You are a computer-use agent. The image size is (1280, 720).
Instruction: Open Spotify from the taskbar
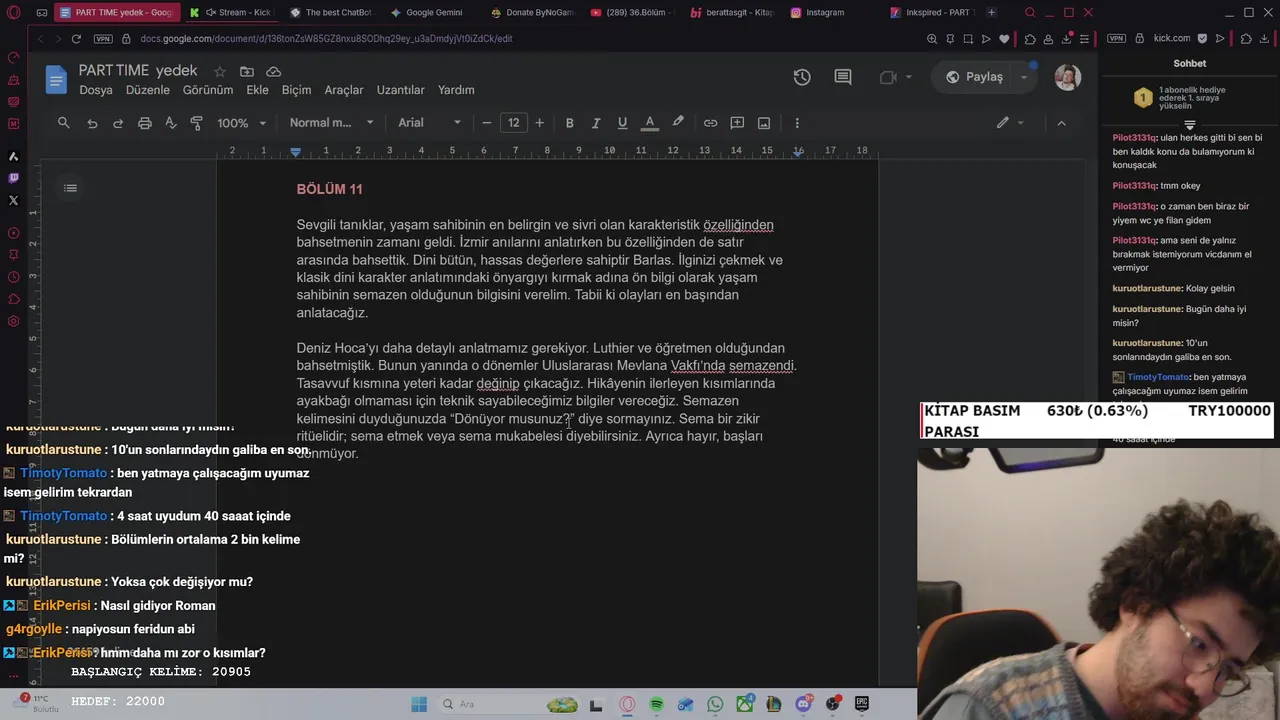coord(656,704)
